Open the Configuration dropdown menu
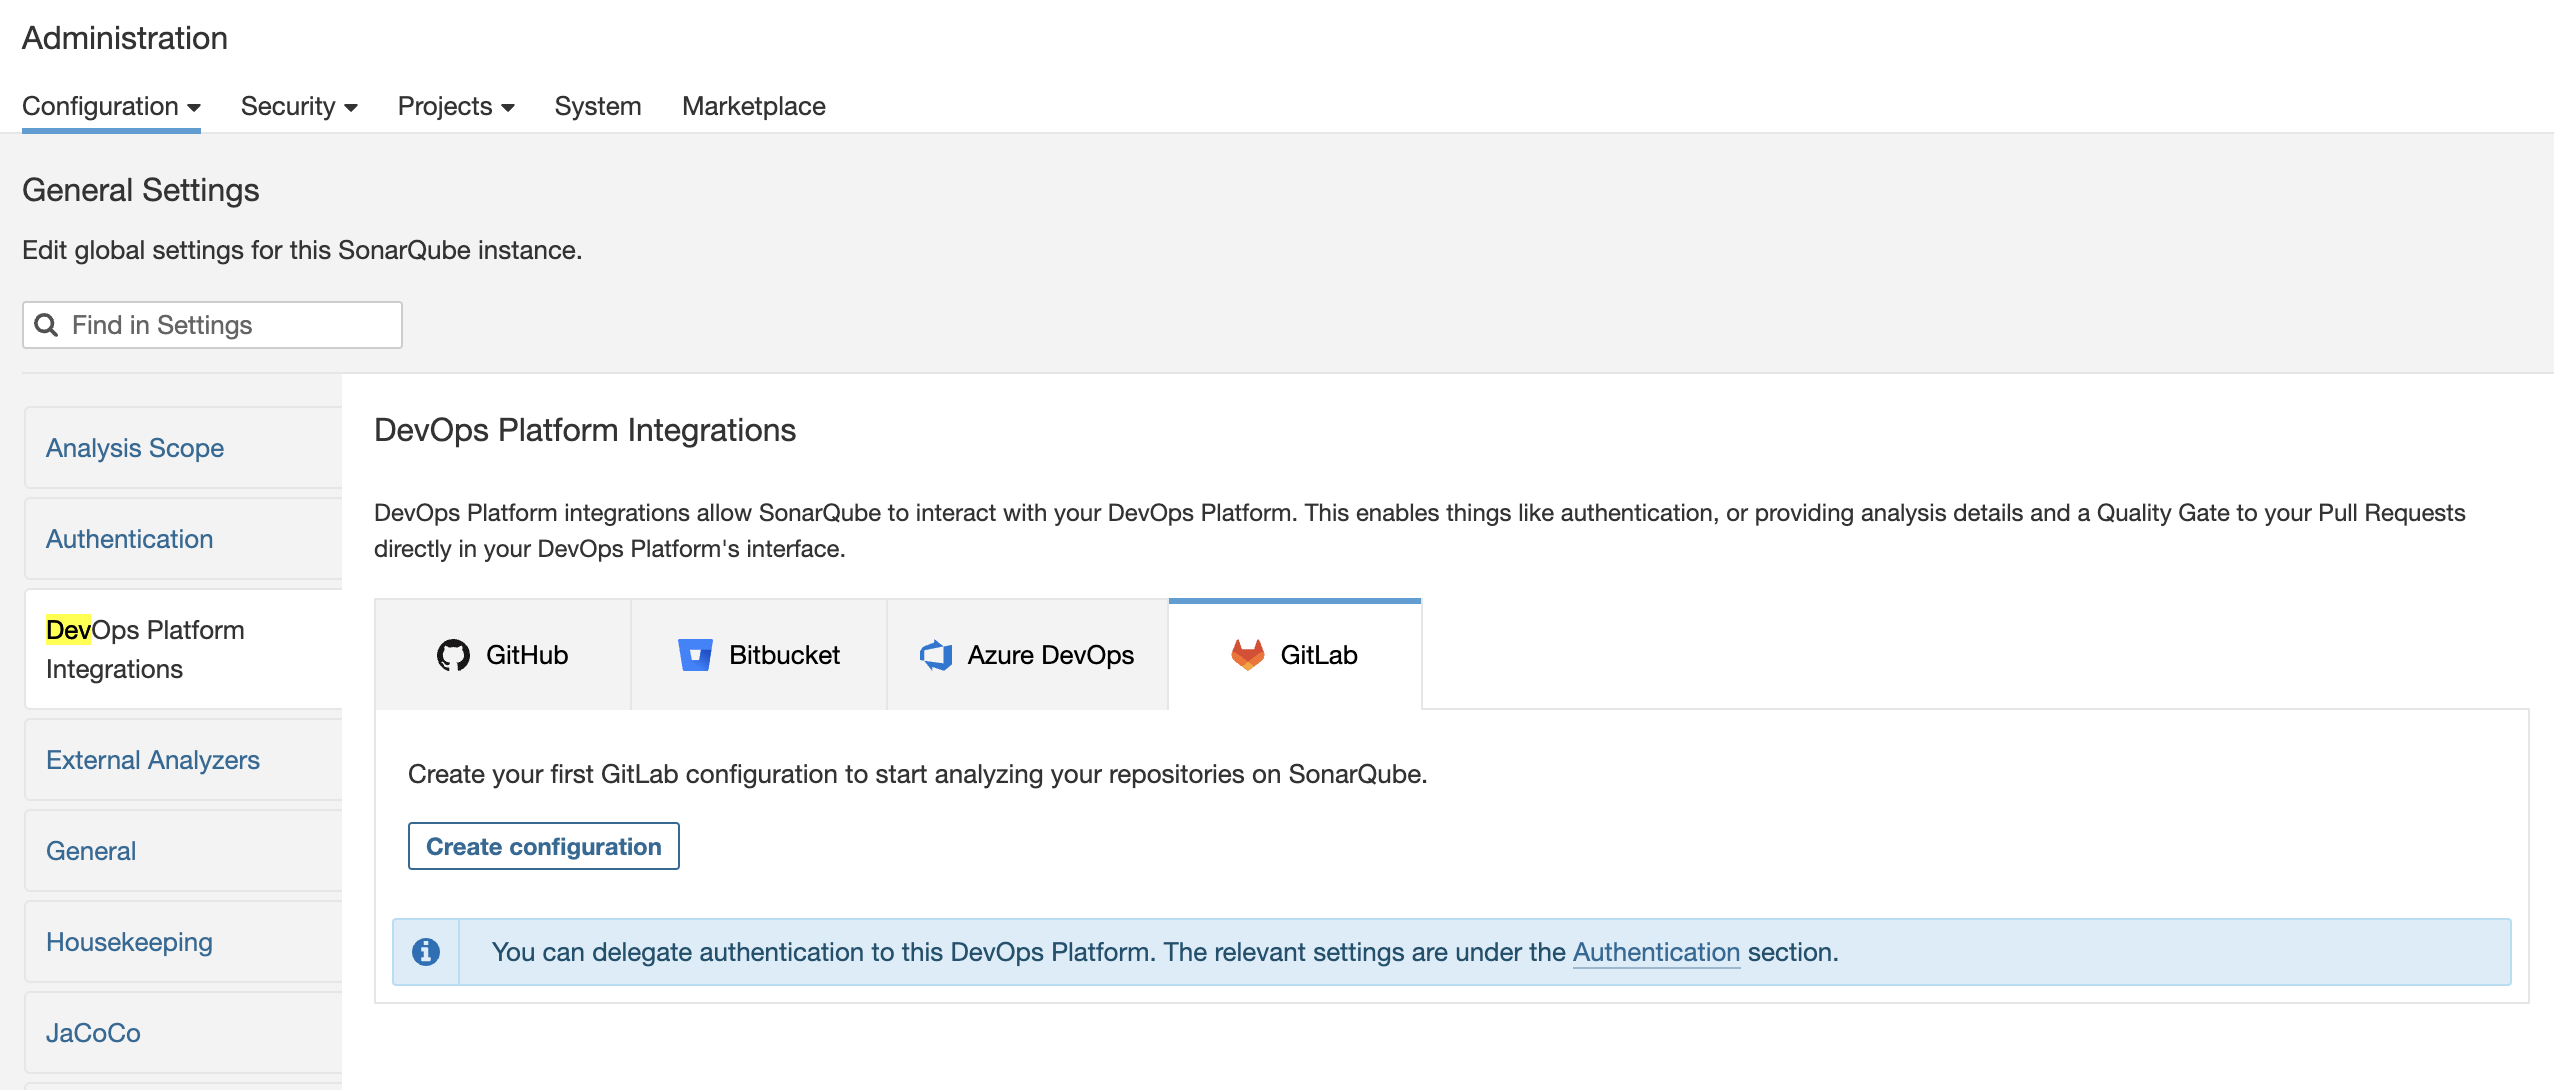This screenshot has width=2554, height=1090. click(x=110, y=106)
